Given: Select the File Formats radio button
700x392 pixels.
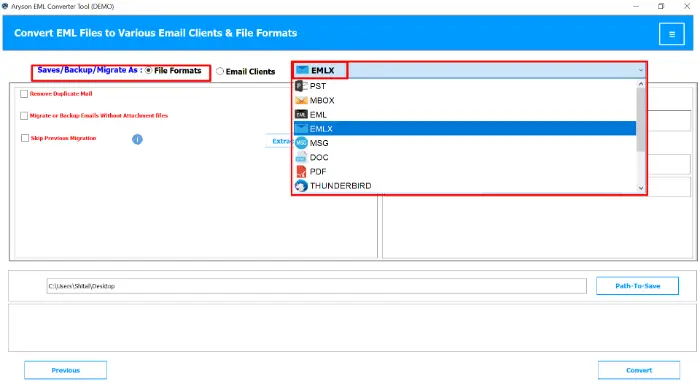Looking at the screenshot, I should pos(149,71).
